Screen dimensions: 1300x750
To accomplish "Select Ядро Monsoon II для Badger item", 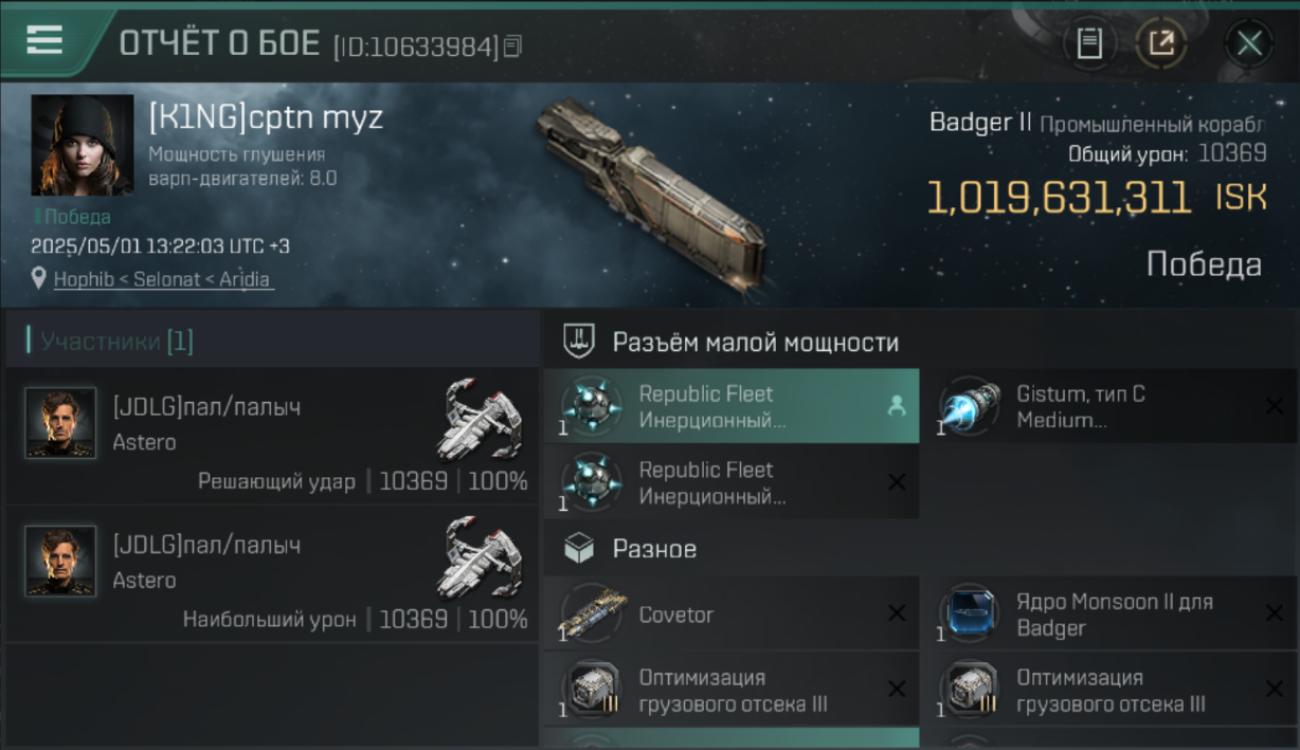I will (x=1108, y=614).
